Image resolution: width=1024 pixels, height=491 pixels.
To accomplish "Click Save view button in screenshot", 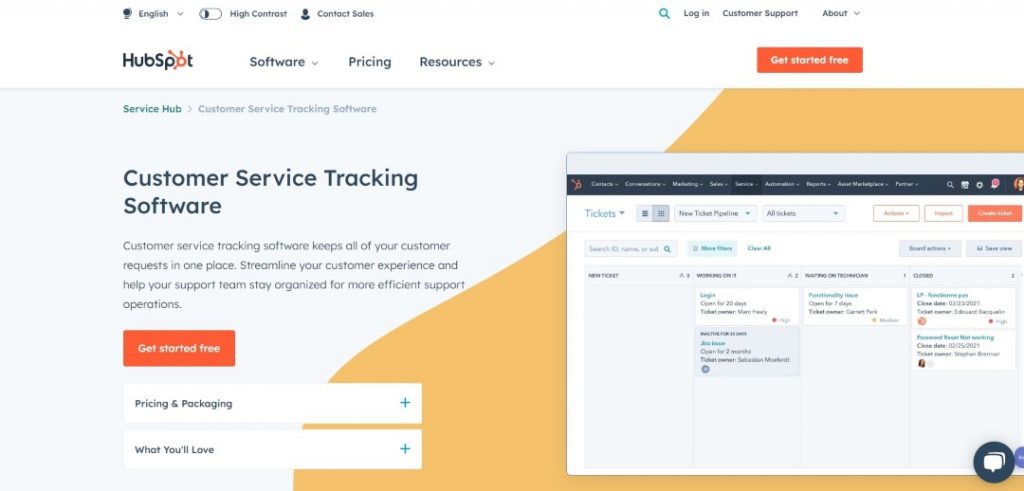I will 994,248.
